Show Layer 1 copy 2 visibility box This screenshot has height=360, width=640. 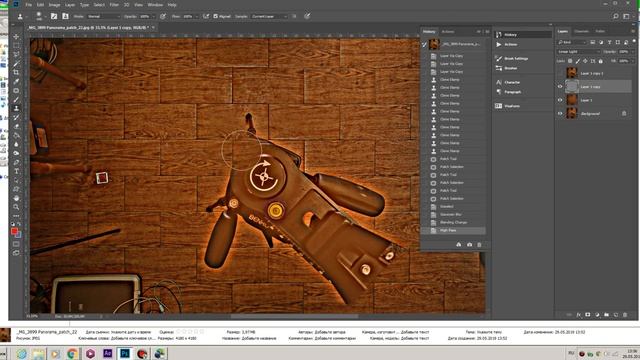(560, 73)
